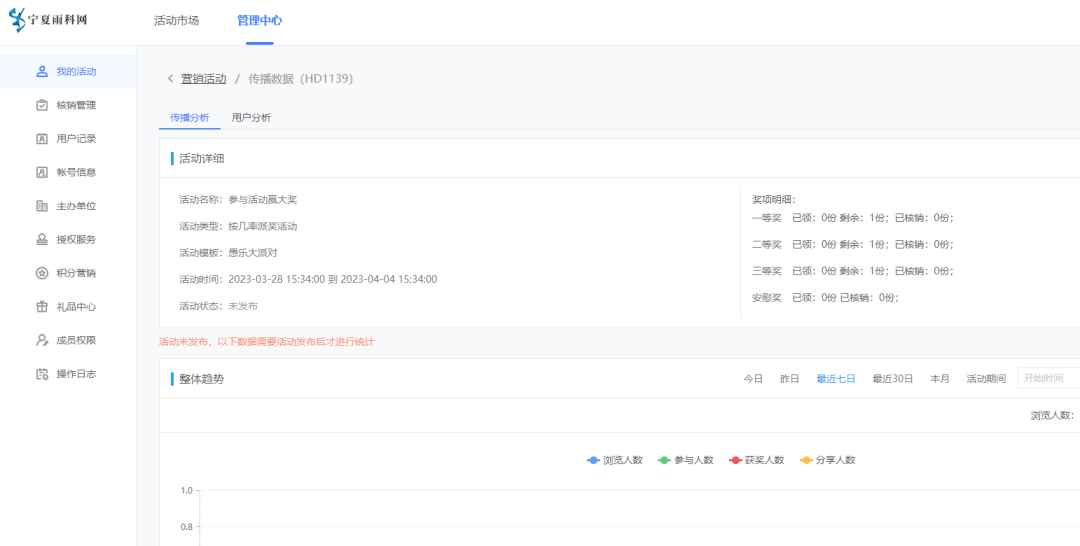Screen dimensions: 1080x546
Task: Click the 二等奖 prize detail row
Action: (x=853, y=244)
